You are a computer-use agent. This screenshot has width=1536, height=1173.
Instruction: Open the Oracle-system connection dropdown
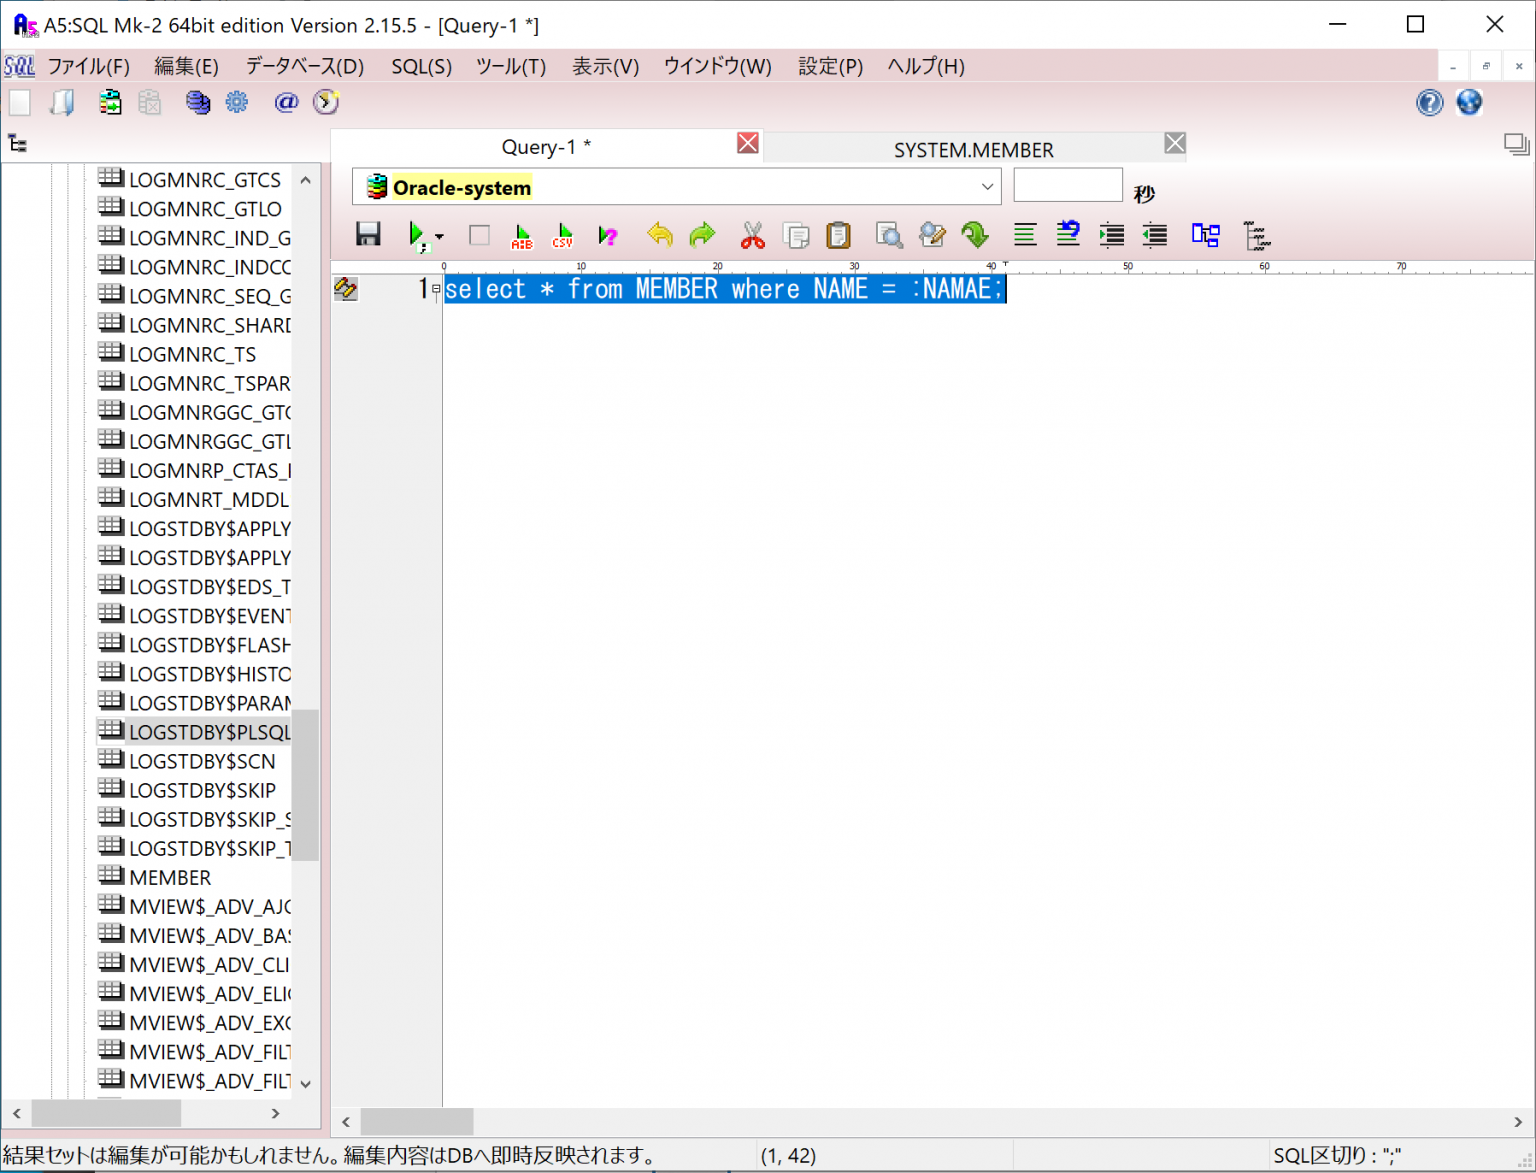pyautogui.click(x=986, y=187)
